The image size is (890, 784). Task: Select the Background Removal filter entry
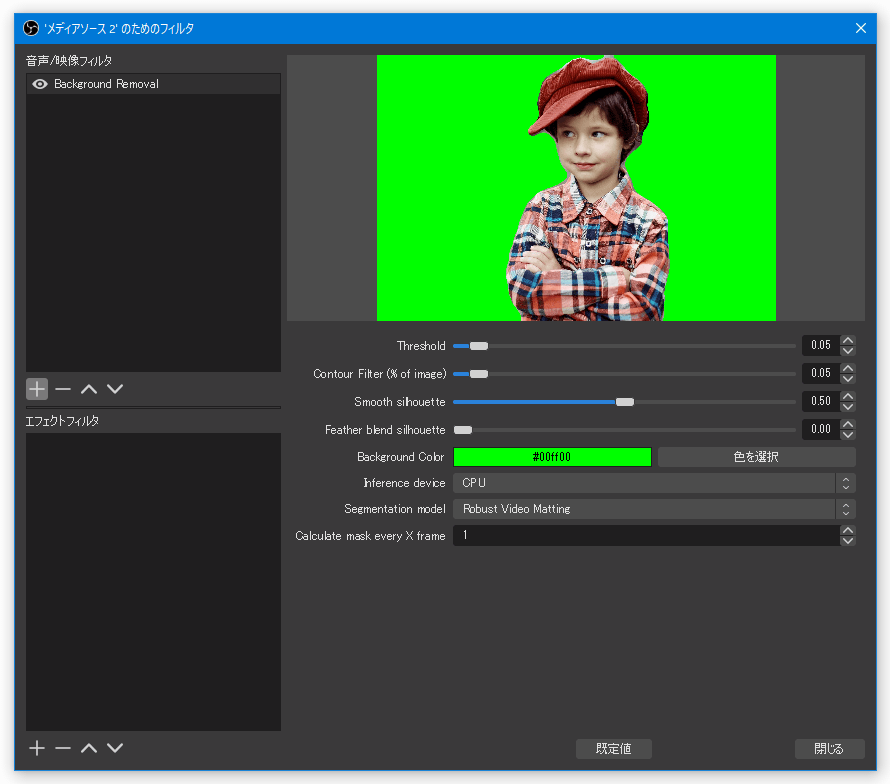153,84
